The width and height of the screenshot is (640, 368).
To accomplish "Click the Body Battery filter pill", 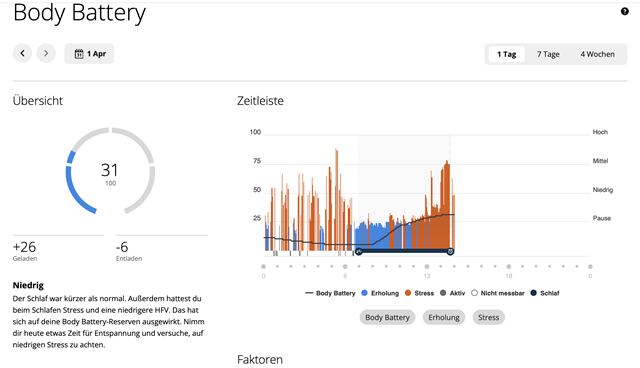I will 387,317.
